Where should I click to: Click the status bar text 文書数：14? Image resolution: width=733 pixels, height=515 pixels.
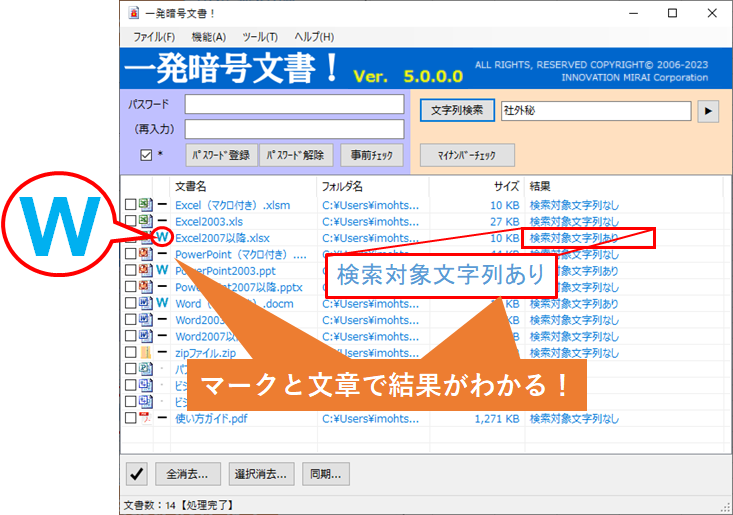coord(150,506)
